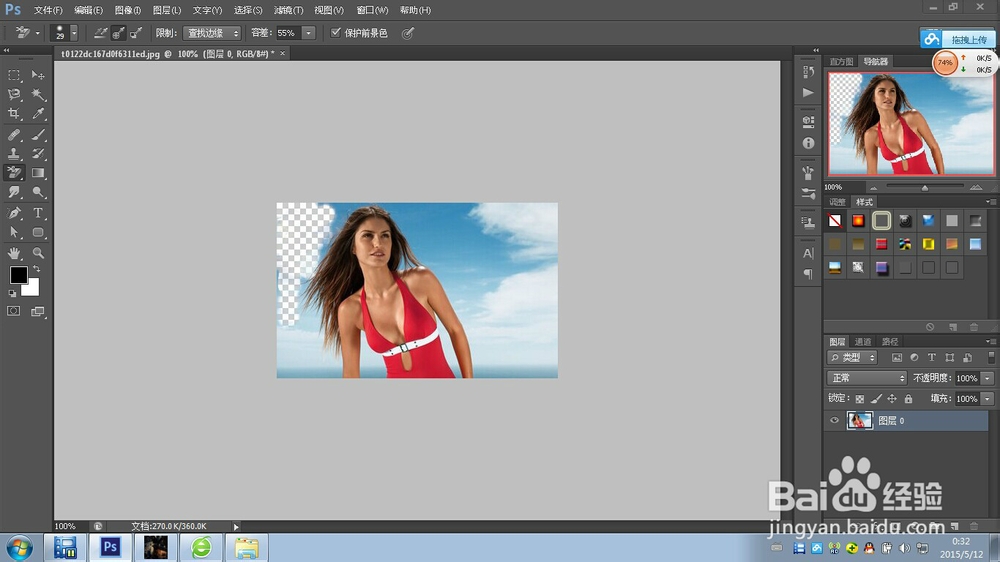Switch to the 调整 tab
The height and width of the screenshot is (562, 1000).
(837, 202)
